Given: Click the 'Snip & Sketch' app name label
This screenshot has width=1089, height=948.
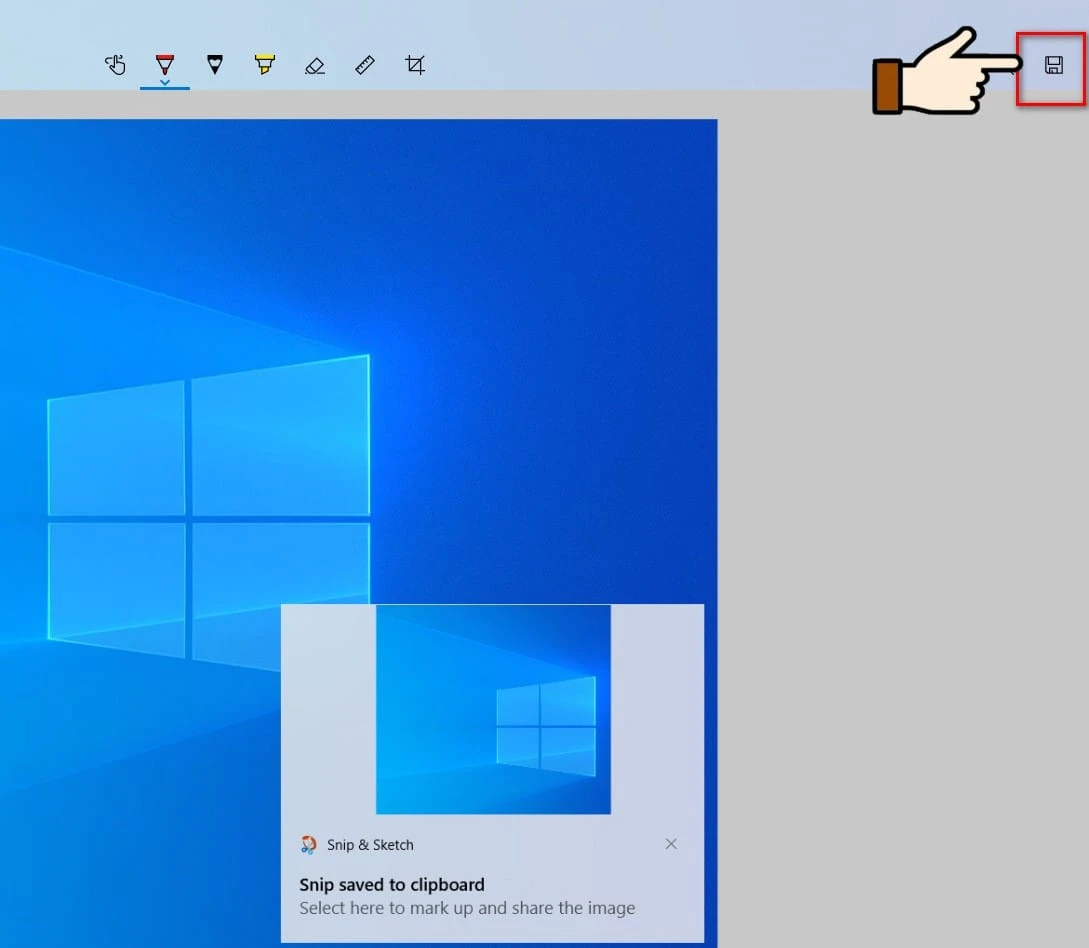Looking at the screenshot, I should pyautogui.click(x=370, y=845).
